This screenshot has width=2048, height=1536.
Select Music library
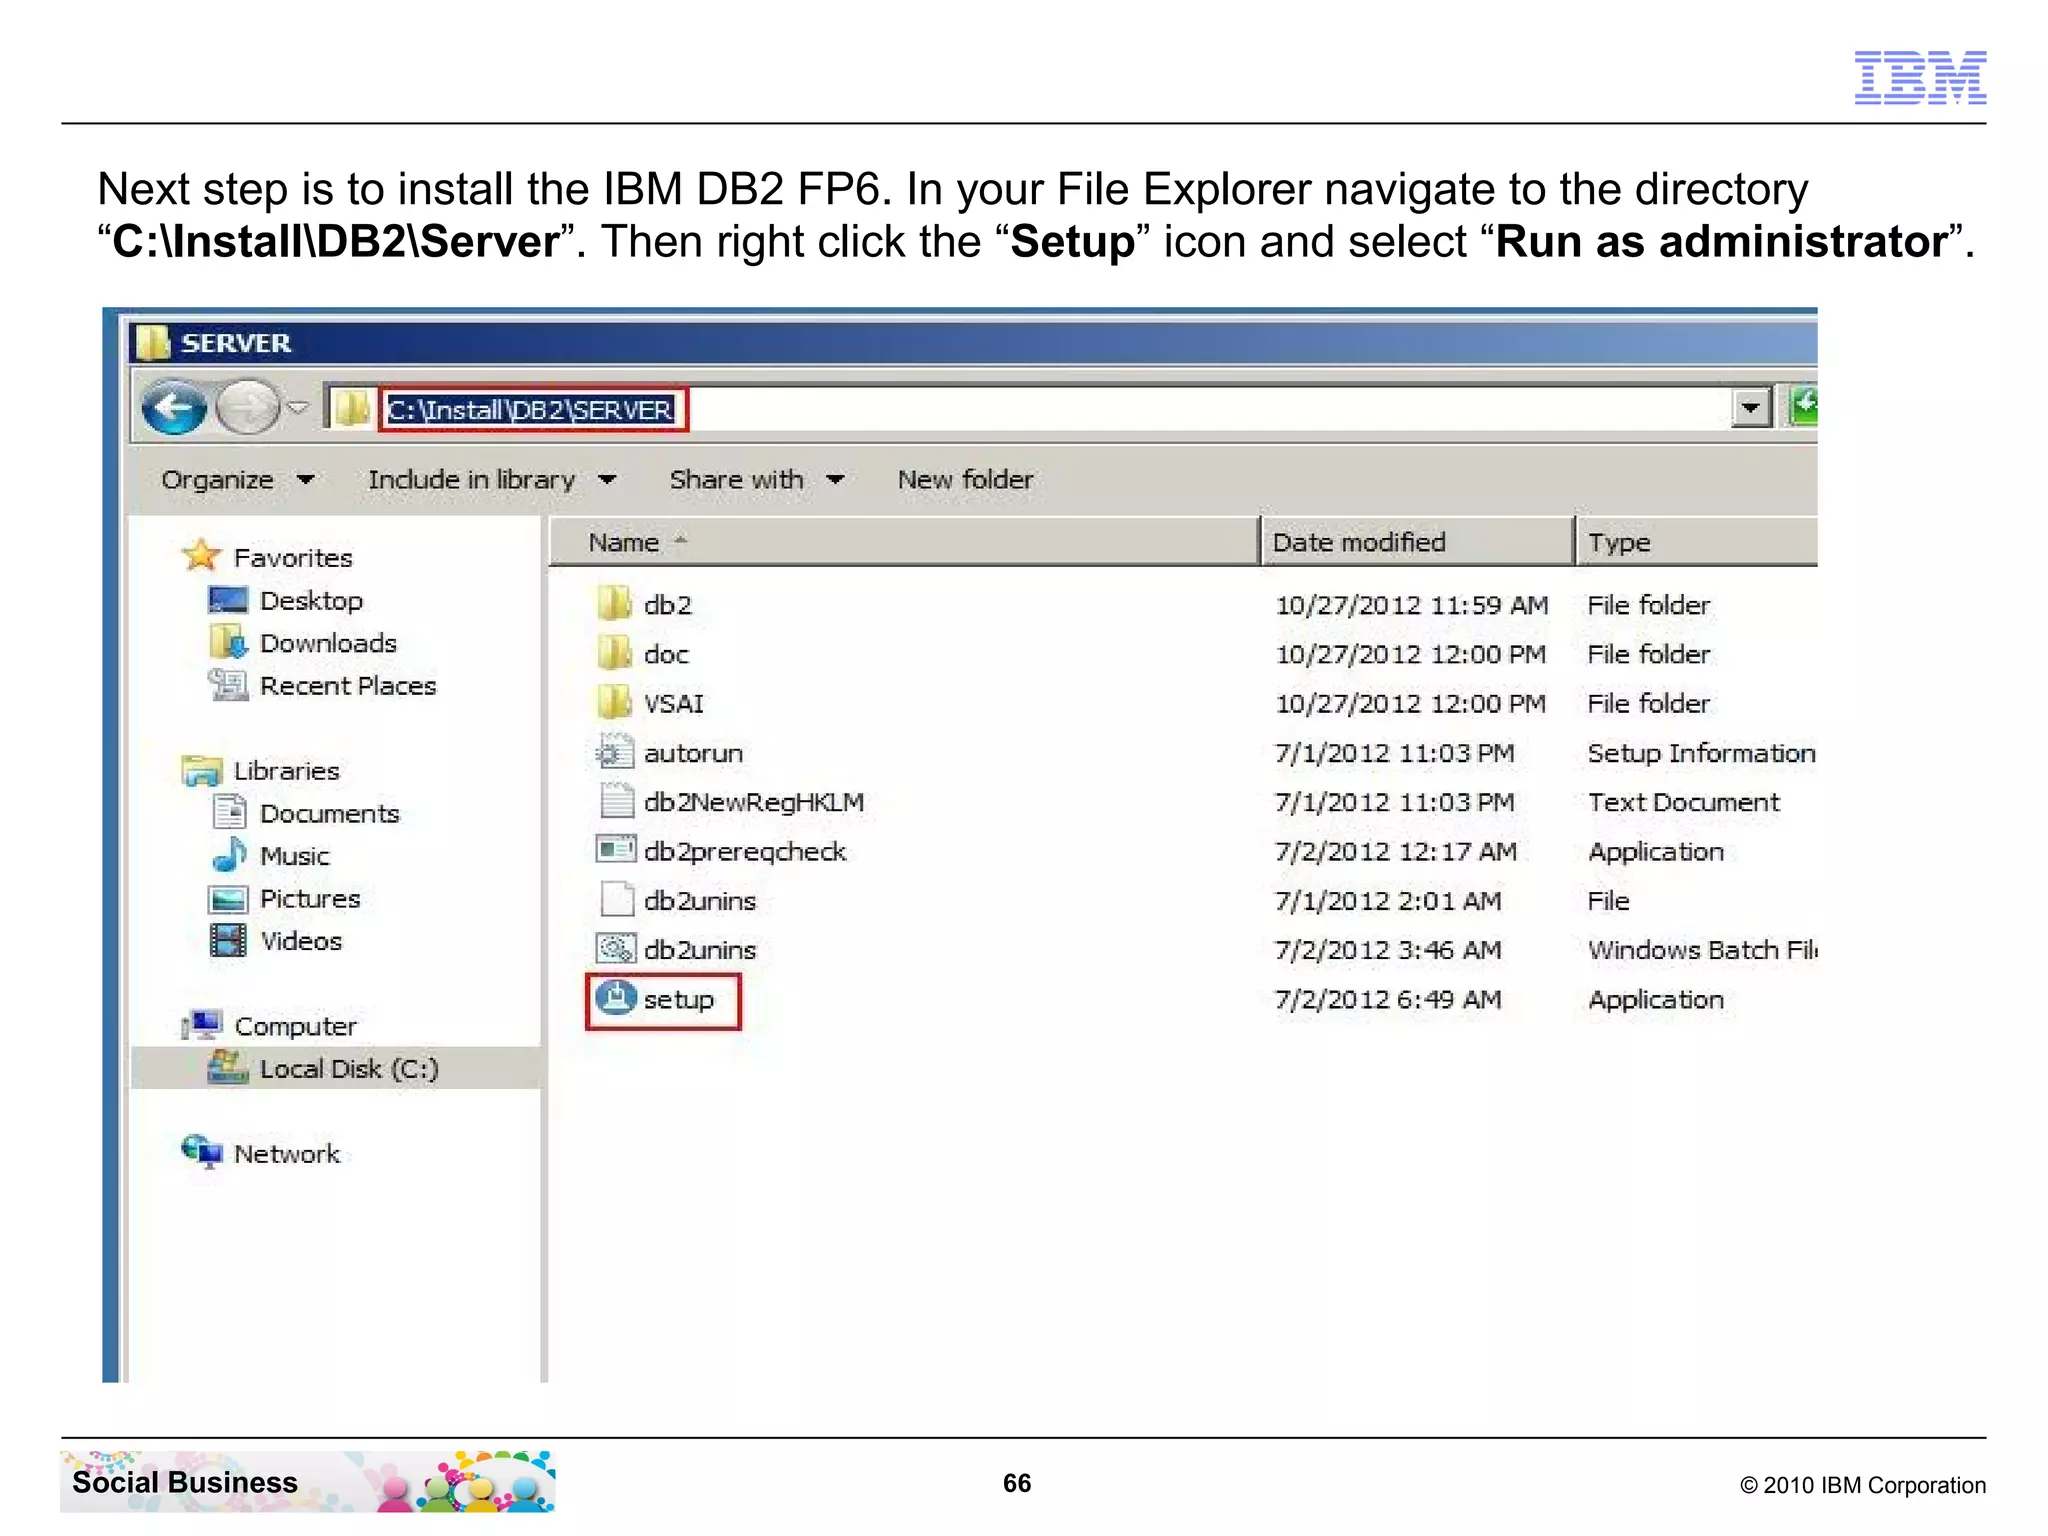pyautogui.click(x=294, y=857)
